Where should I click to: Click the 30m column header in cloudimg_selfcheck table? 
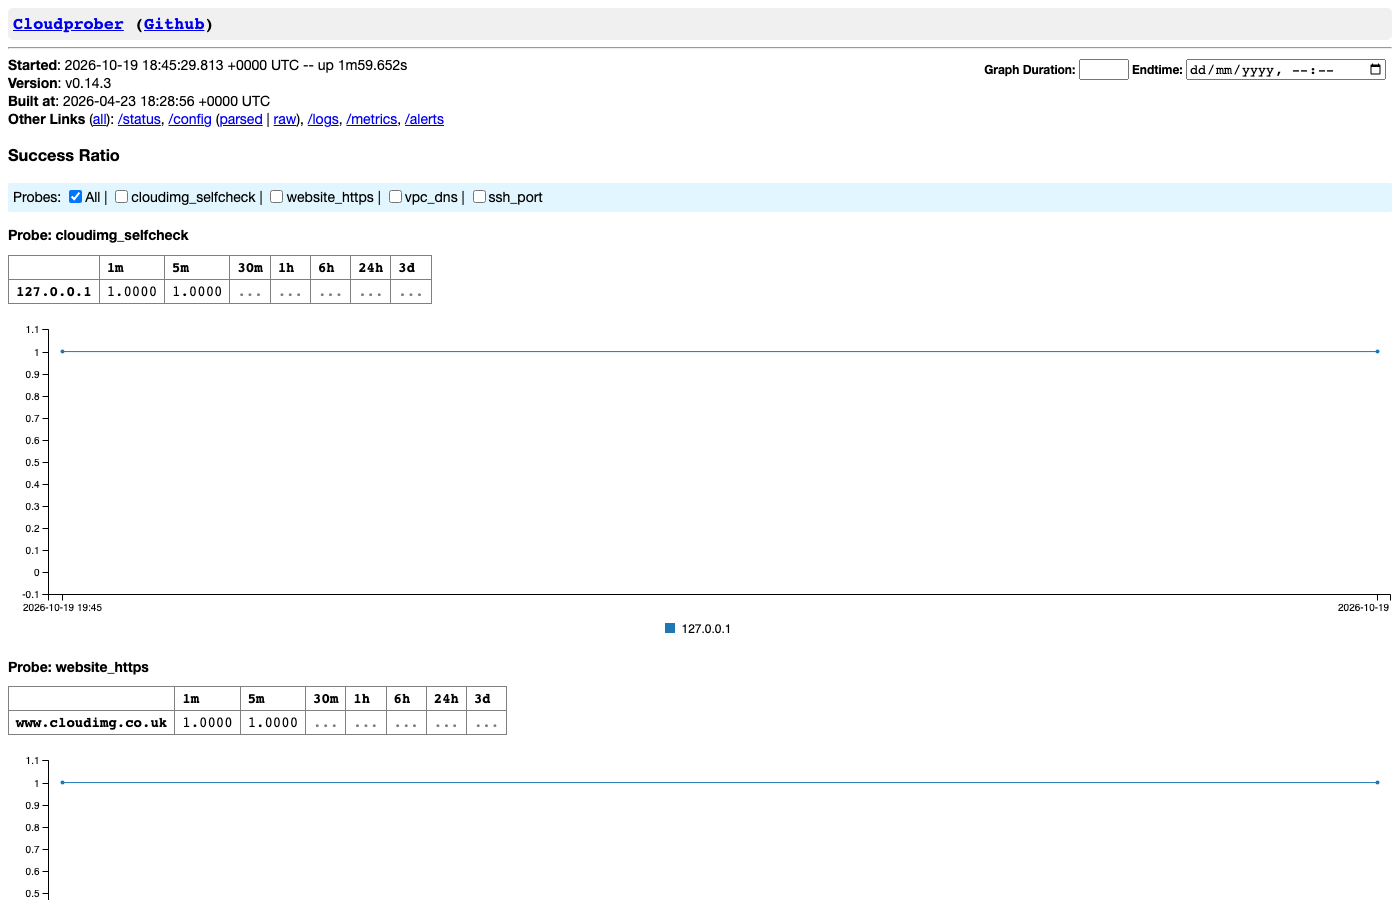pyautogui.click(x=250, y=268)
